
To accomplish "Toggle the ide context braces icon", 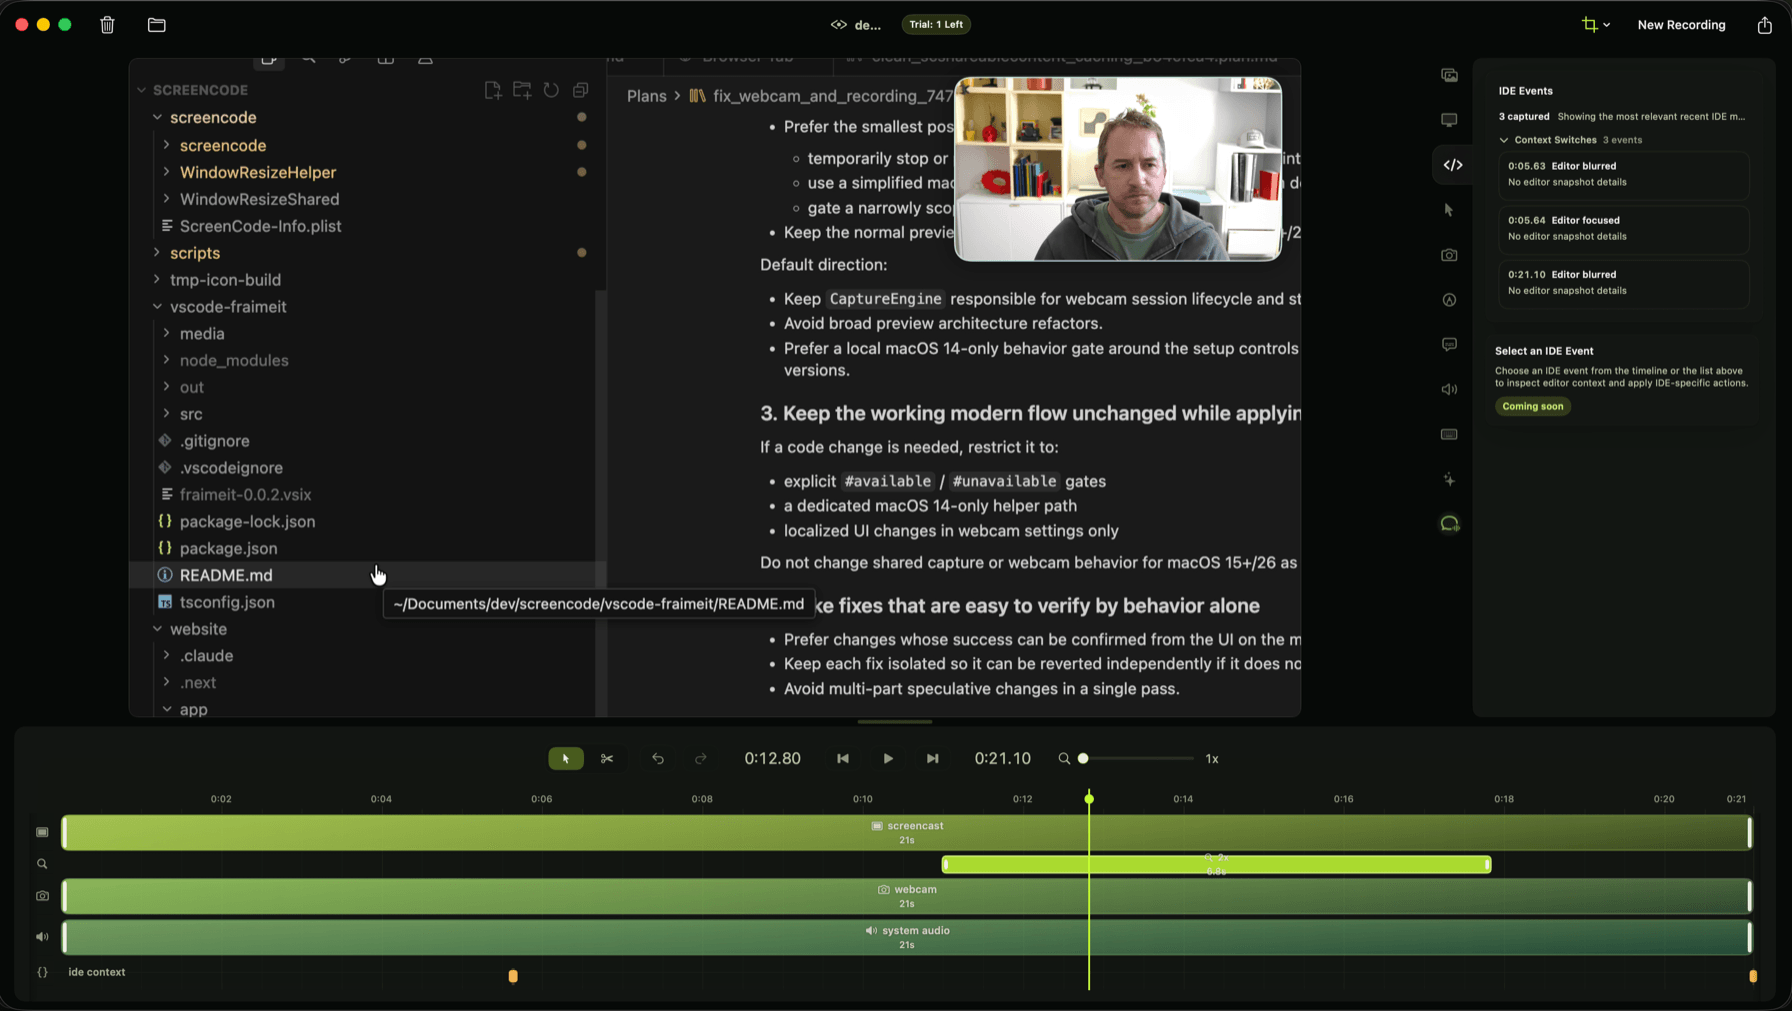I will coord(42,972).
